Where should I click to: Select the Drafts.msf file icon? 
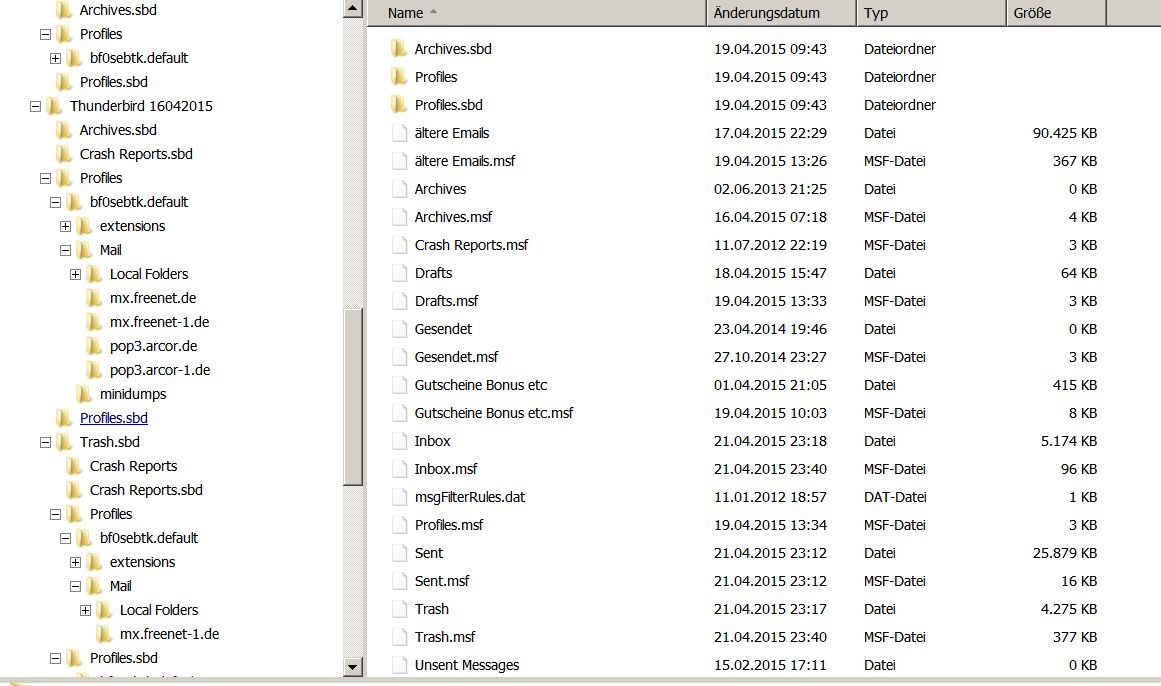(399, 301)
